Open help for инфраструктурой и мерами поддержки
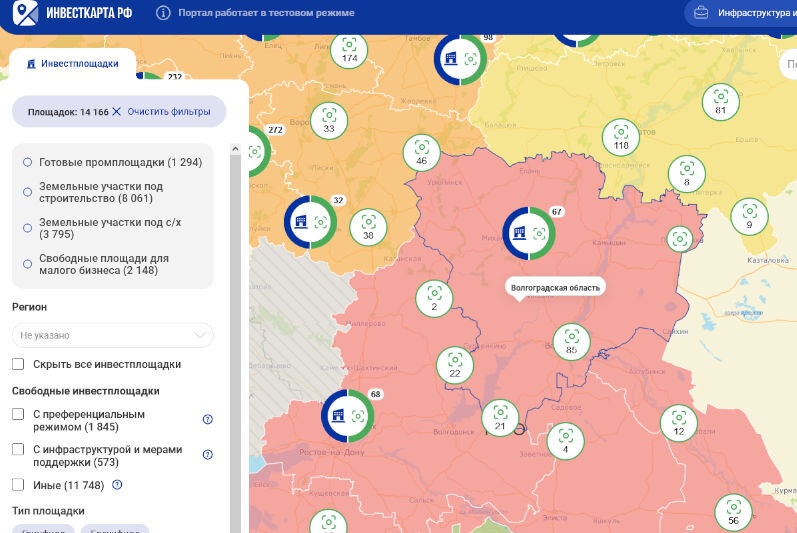The height and width of the screenshot is (533, 797). click(x=207, y=455)
